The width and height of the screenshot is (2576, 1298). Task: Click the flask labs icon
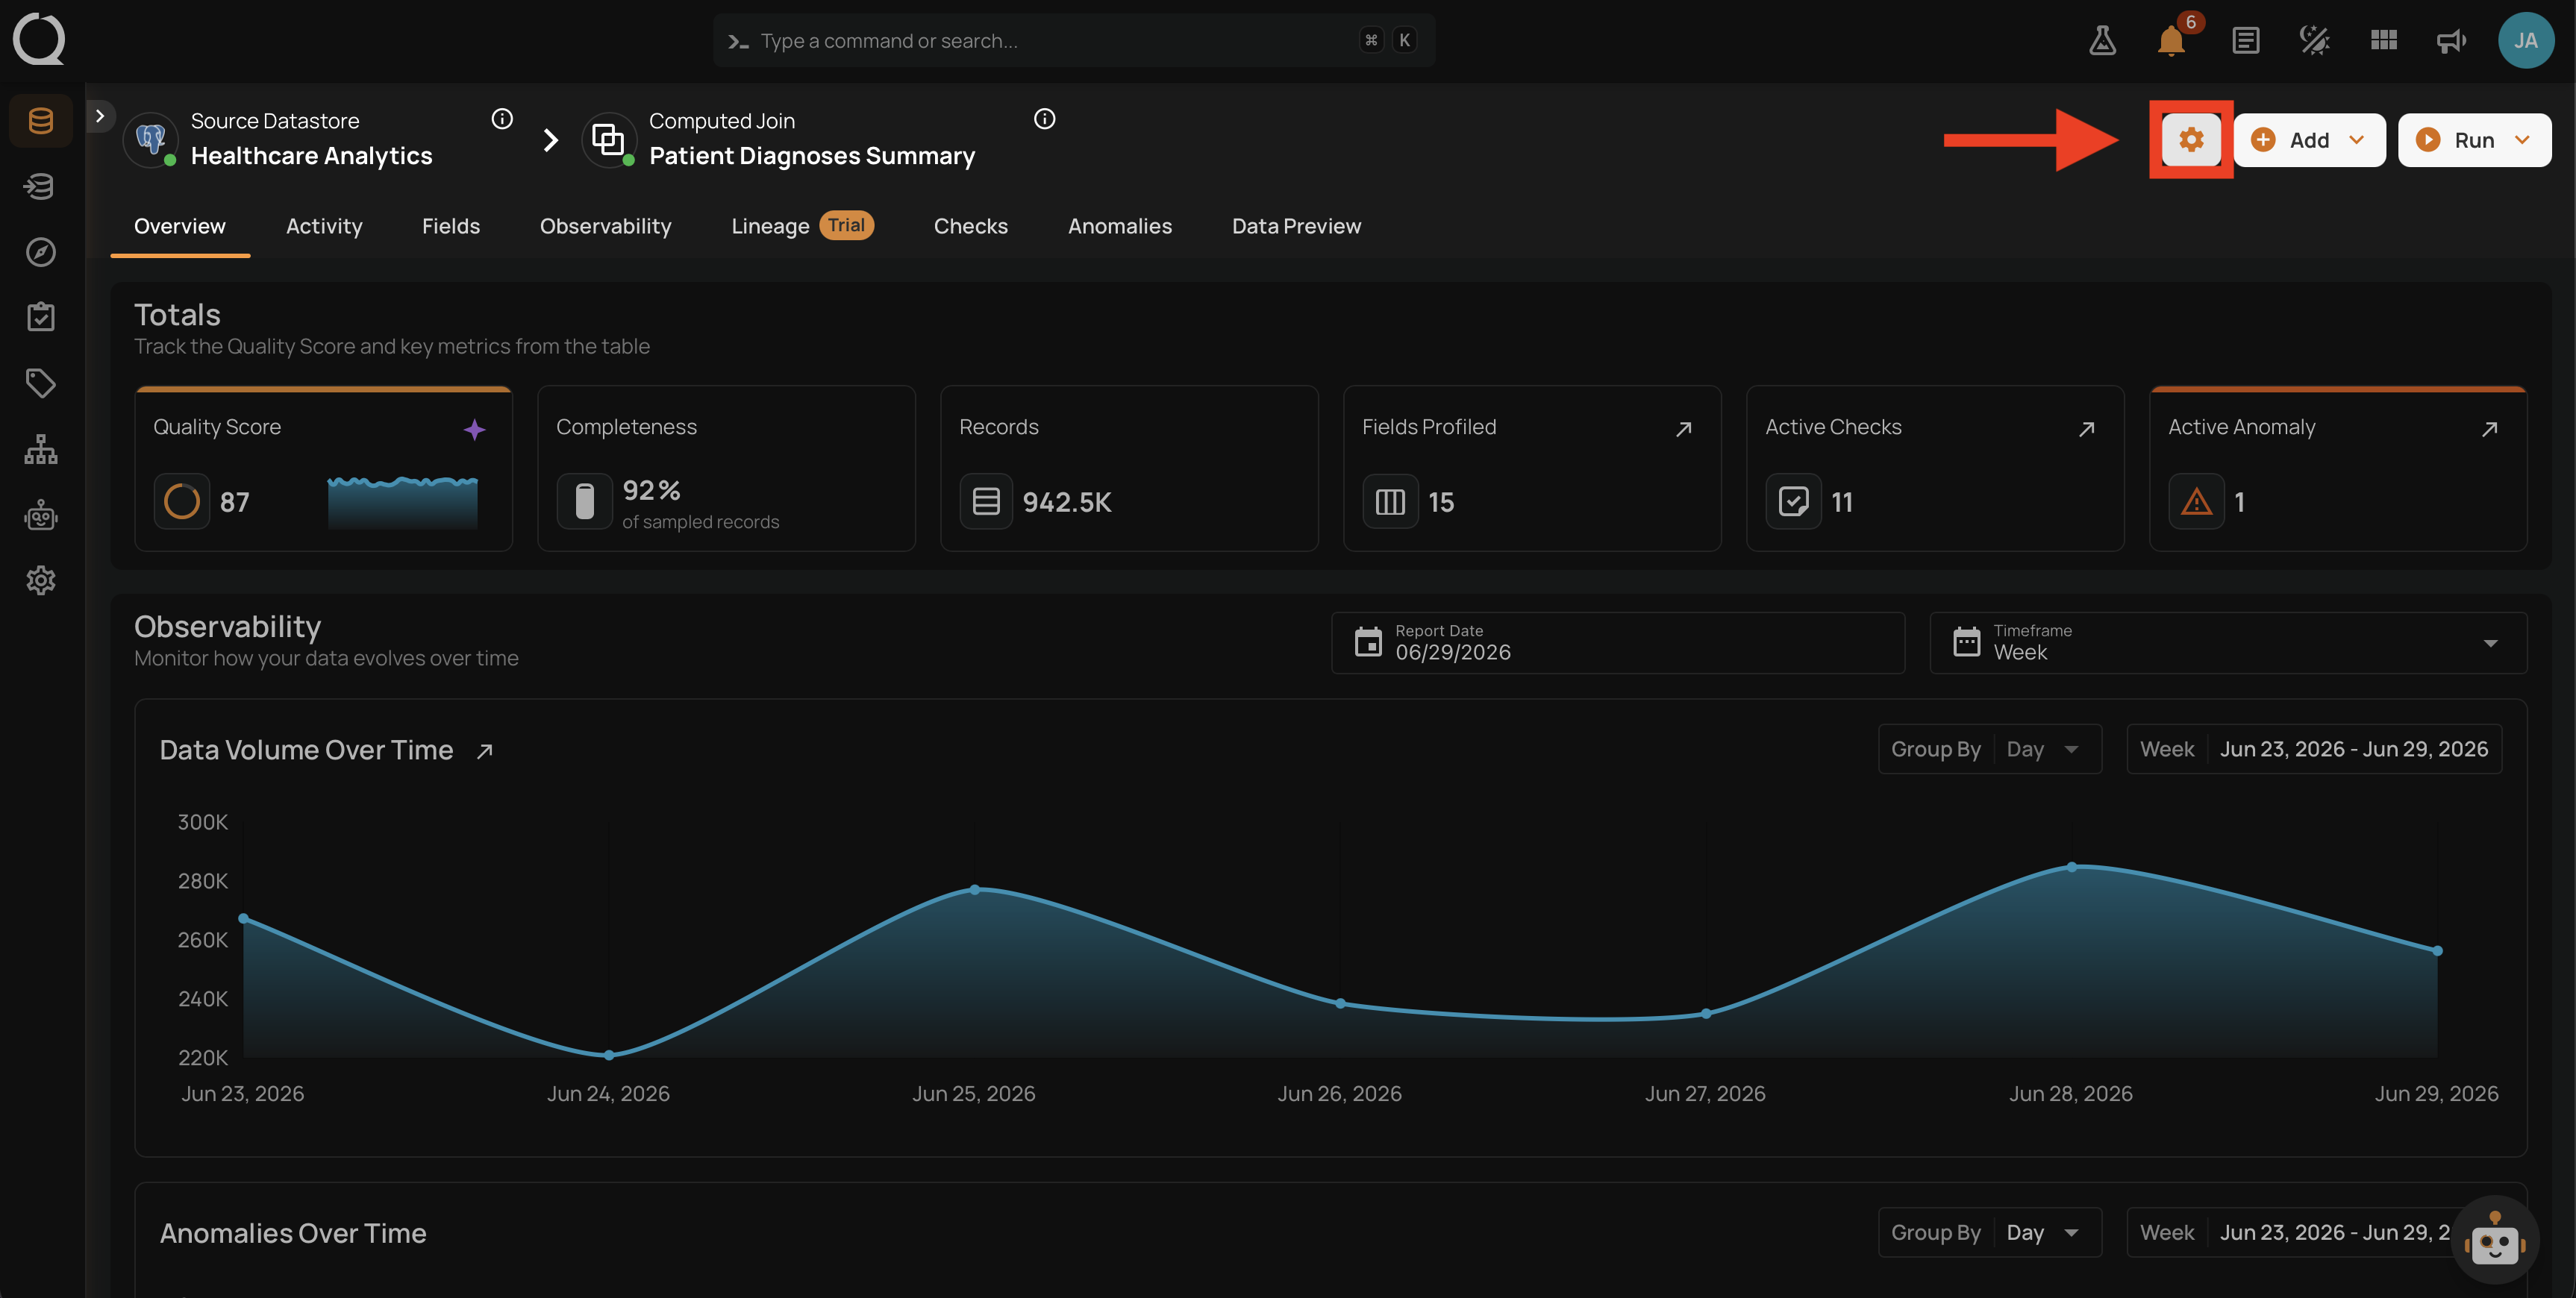pyautogui.click(x=2102, y=41)
